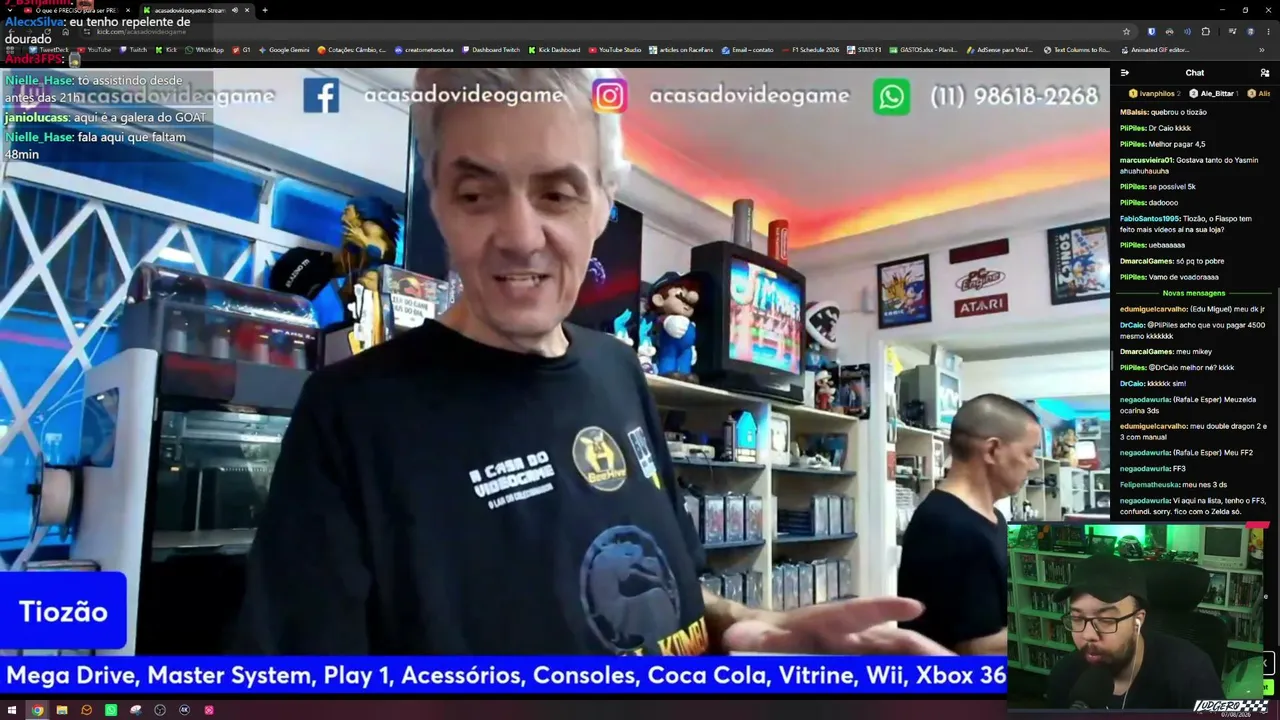The width and height of the screenshot is (1280, 720).
Task: Click the streamer webcam picture-in-picture
Action: click(1138, 618)
